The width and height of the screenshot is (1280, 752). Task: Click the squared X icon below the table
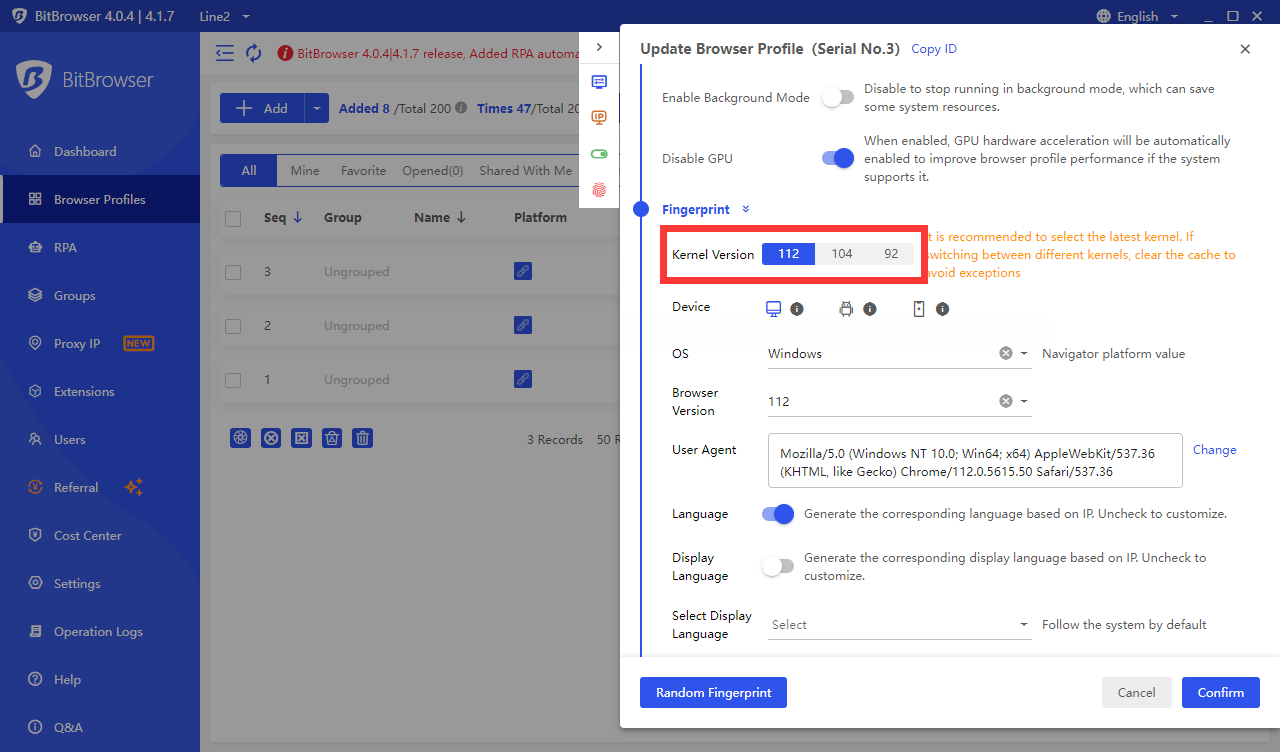click(x=302, y=438)
